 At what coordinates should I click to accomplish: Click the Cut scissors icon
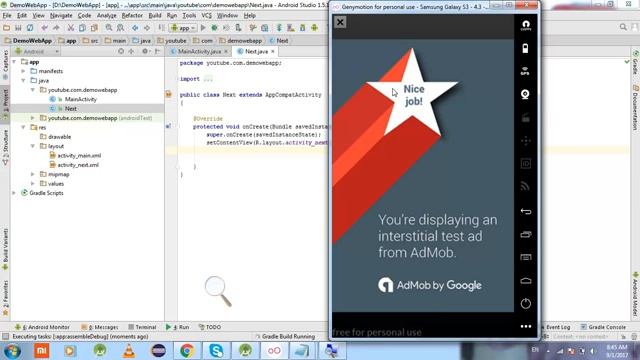[71, 28]
